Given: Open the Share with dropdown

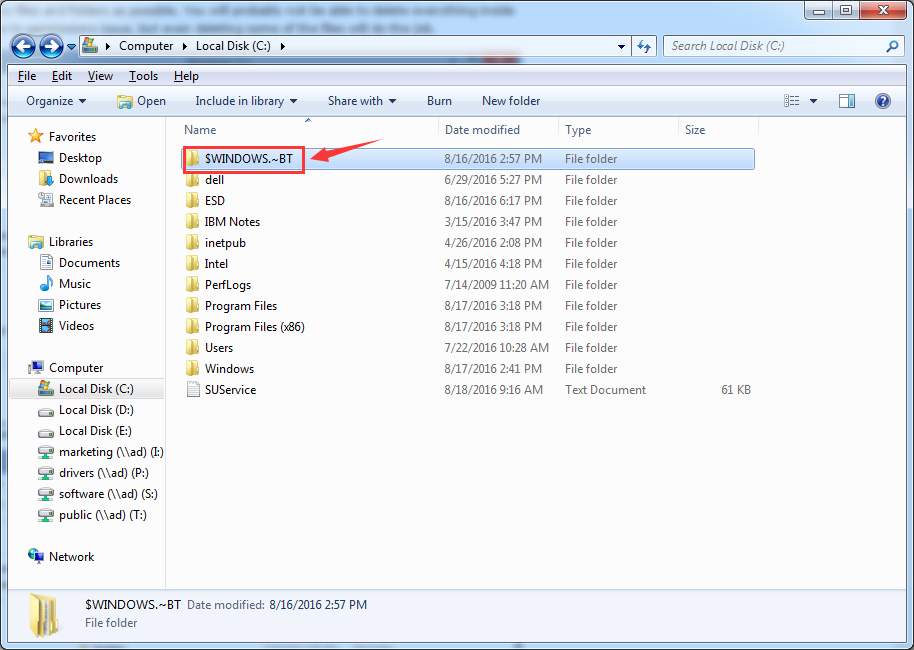Looking at the screenshot, I should click(360, 101).
